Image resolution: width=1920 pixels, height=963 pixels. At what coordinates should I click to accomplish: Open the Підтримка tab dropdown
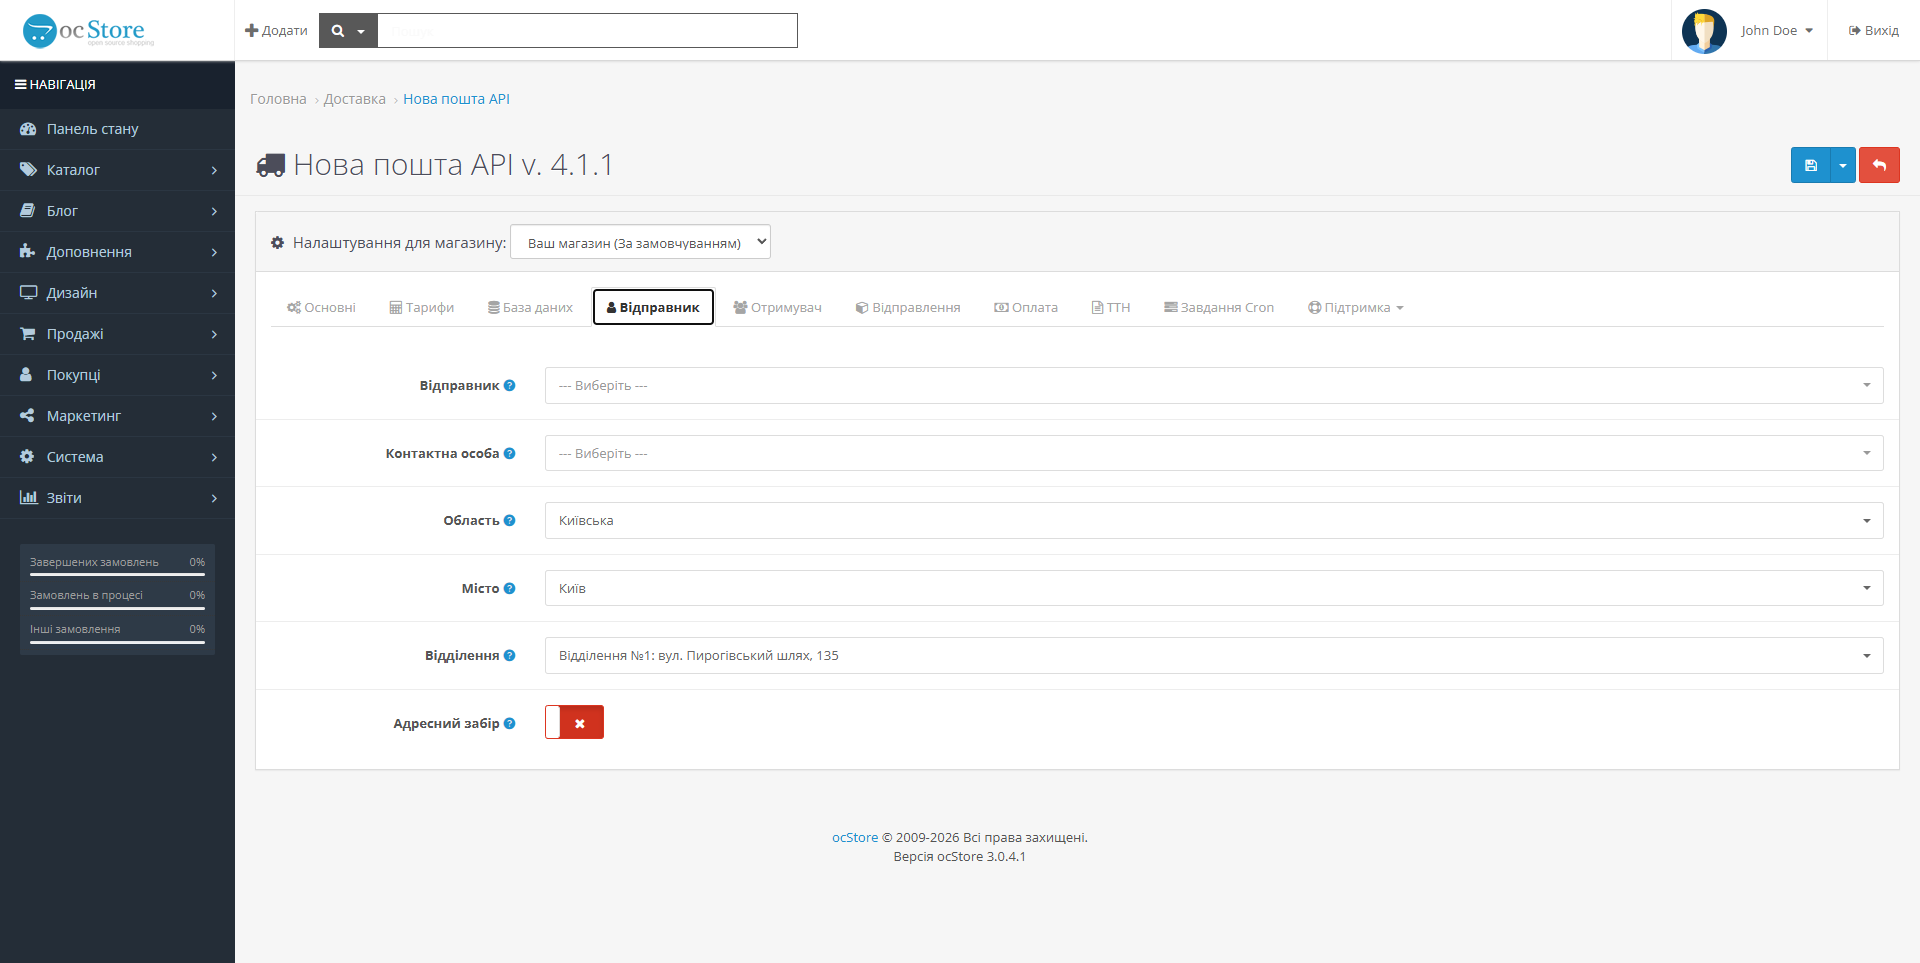point(1355,308)
